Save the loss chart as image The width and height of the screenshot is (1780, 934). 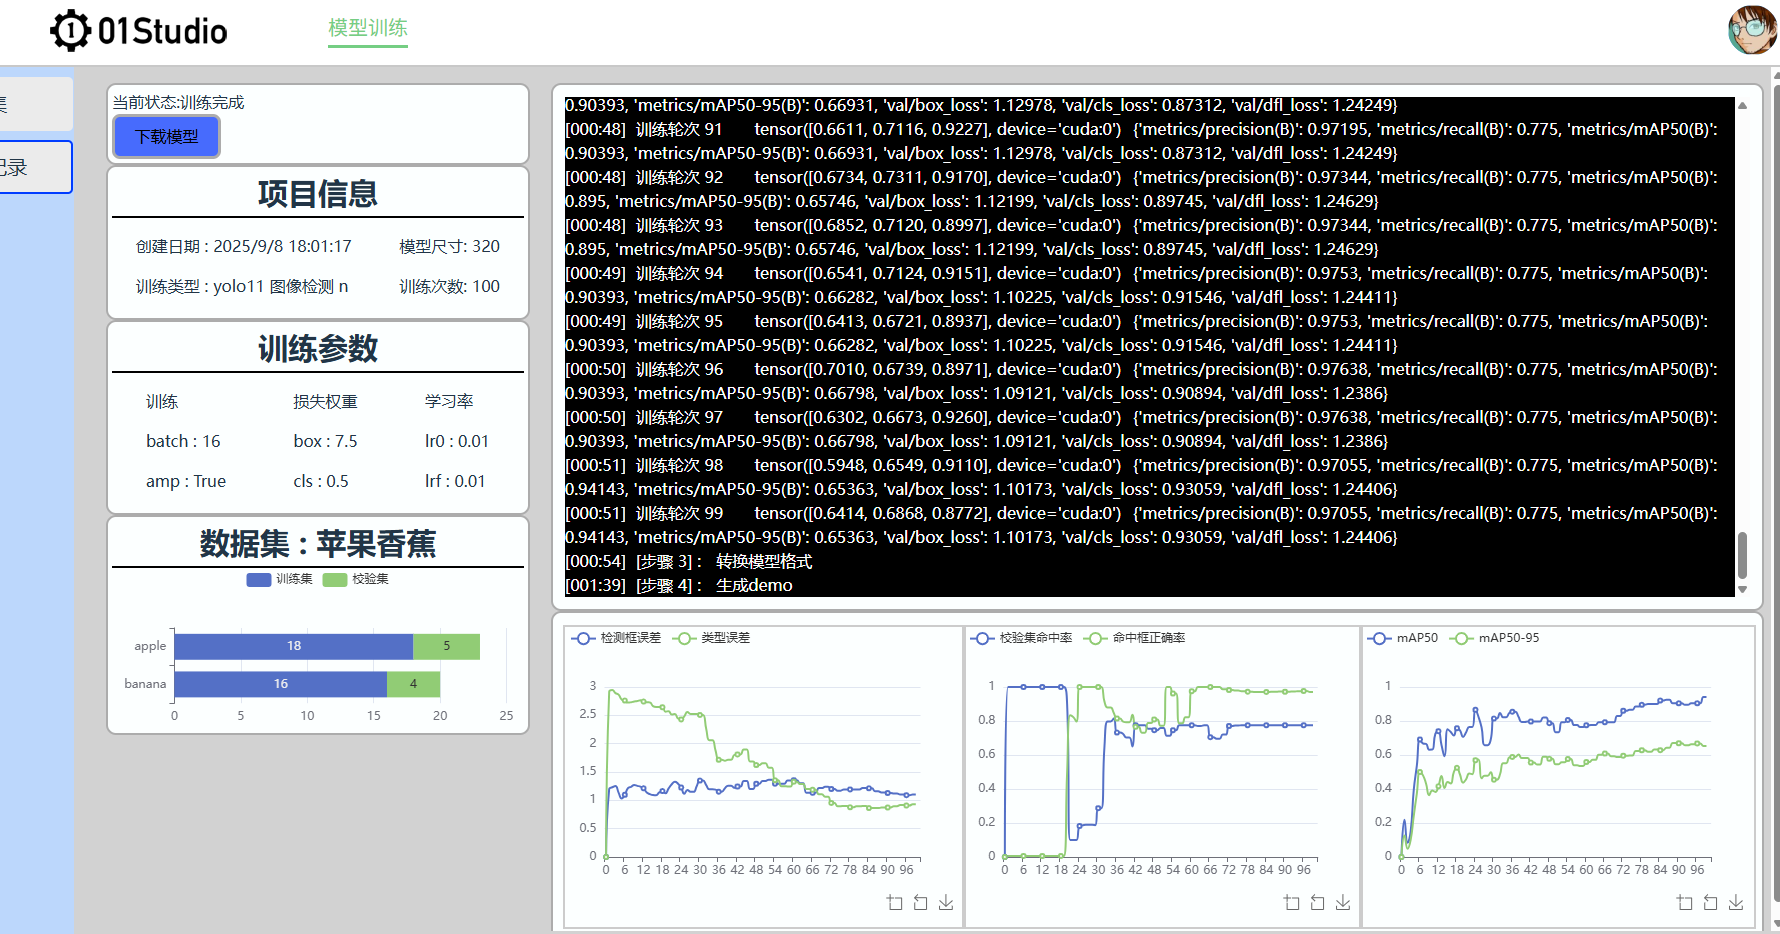[x=946, y=903]
